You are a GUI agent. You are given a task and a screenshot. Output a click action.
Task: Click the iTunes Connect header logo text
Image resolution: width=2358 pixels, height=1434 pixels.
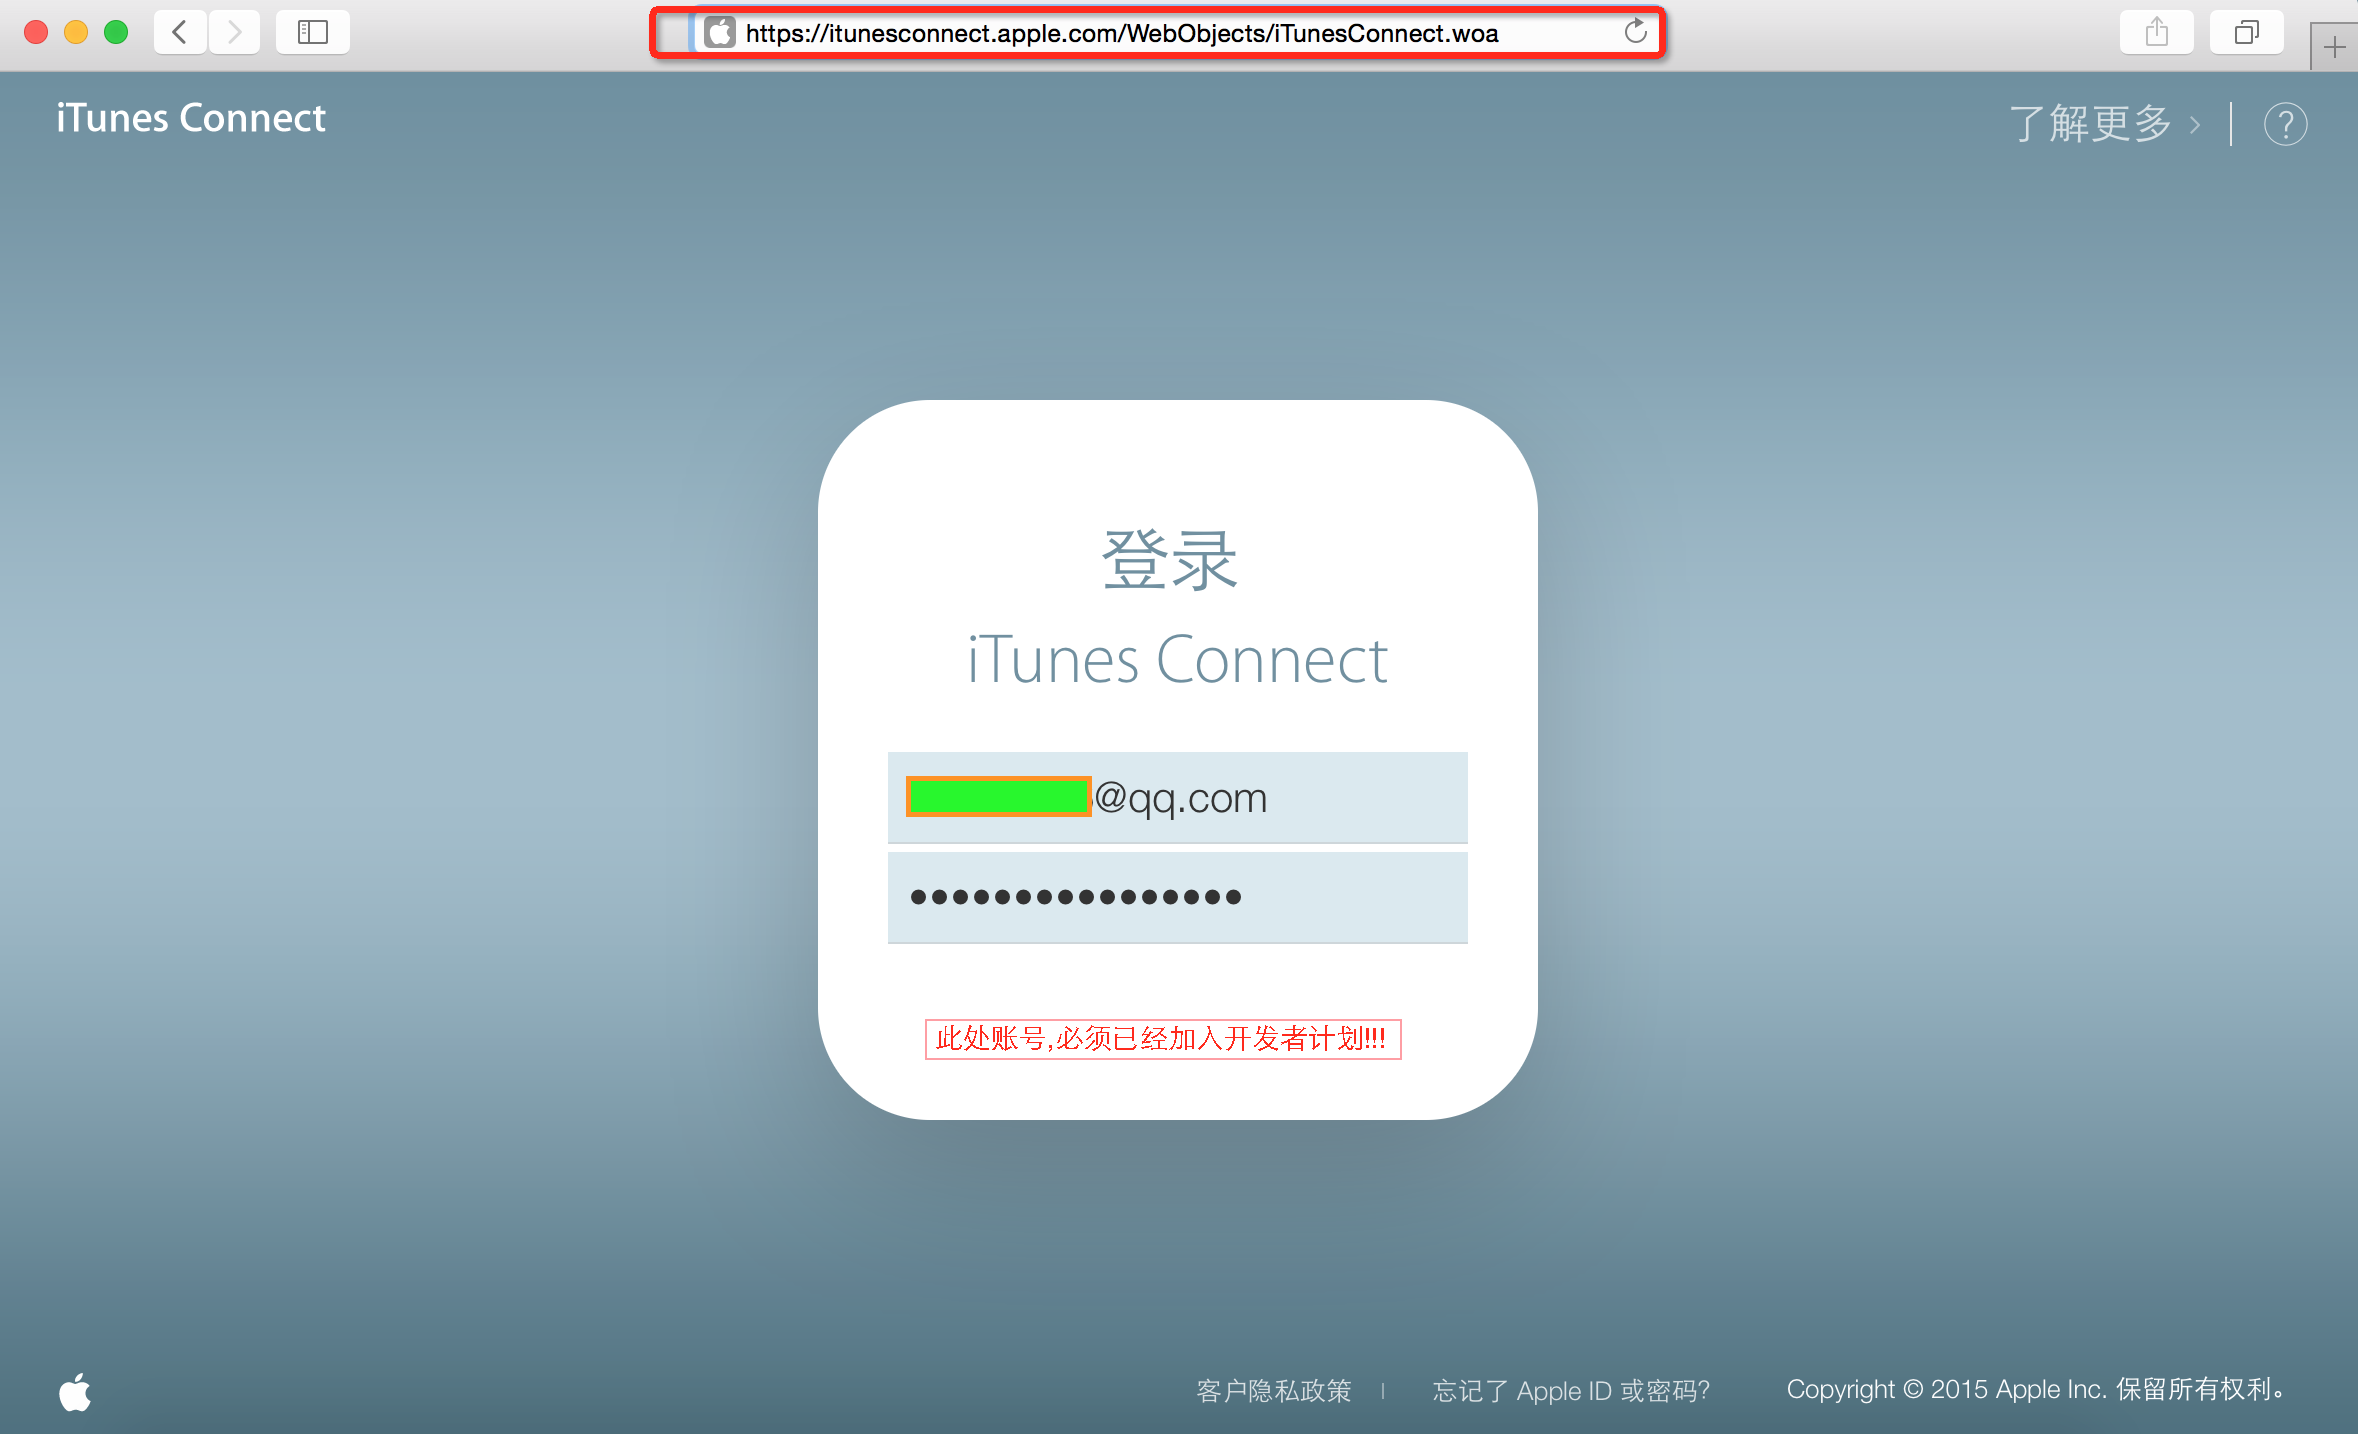[191, 118]
